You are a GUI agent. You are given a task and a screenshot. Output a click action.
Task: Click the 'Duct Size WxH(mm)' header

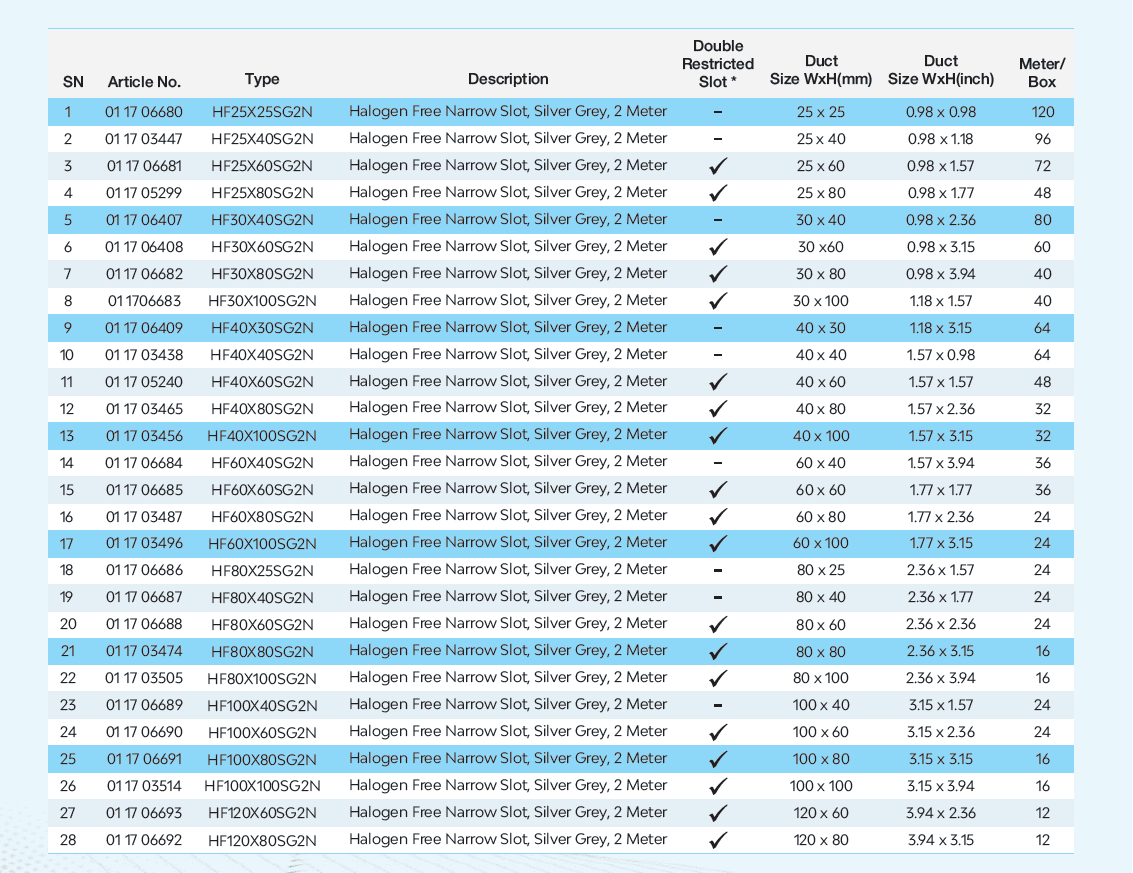pos(821,70)
